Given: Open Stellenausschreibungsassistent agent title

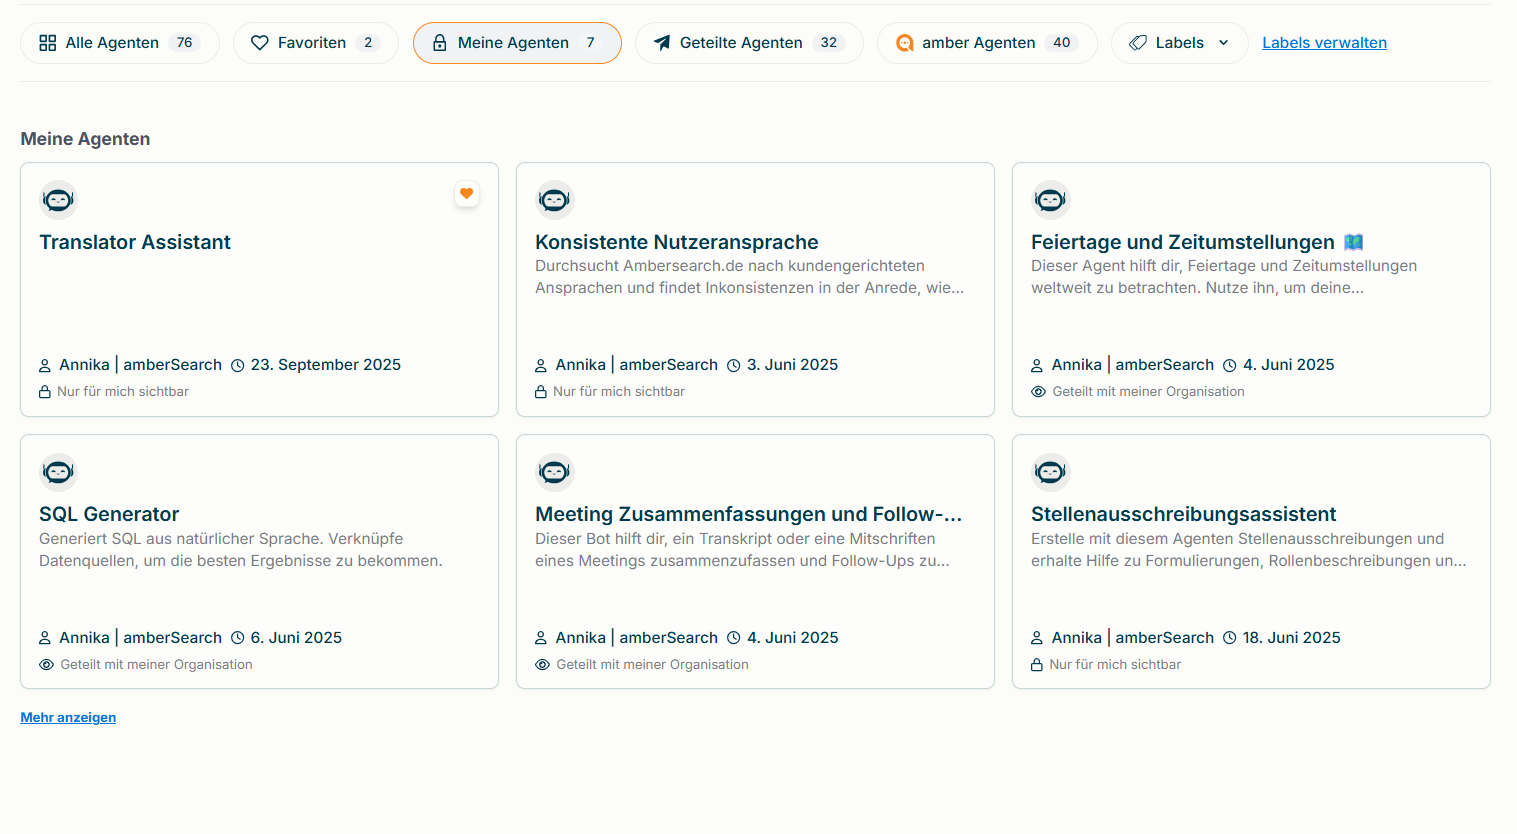Looking at the screenshot, I should [1184, 514].
